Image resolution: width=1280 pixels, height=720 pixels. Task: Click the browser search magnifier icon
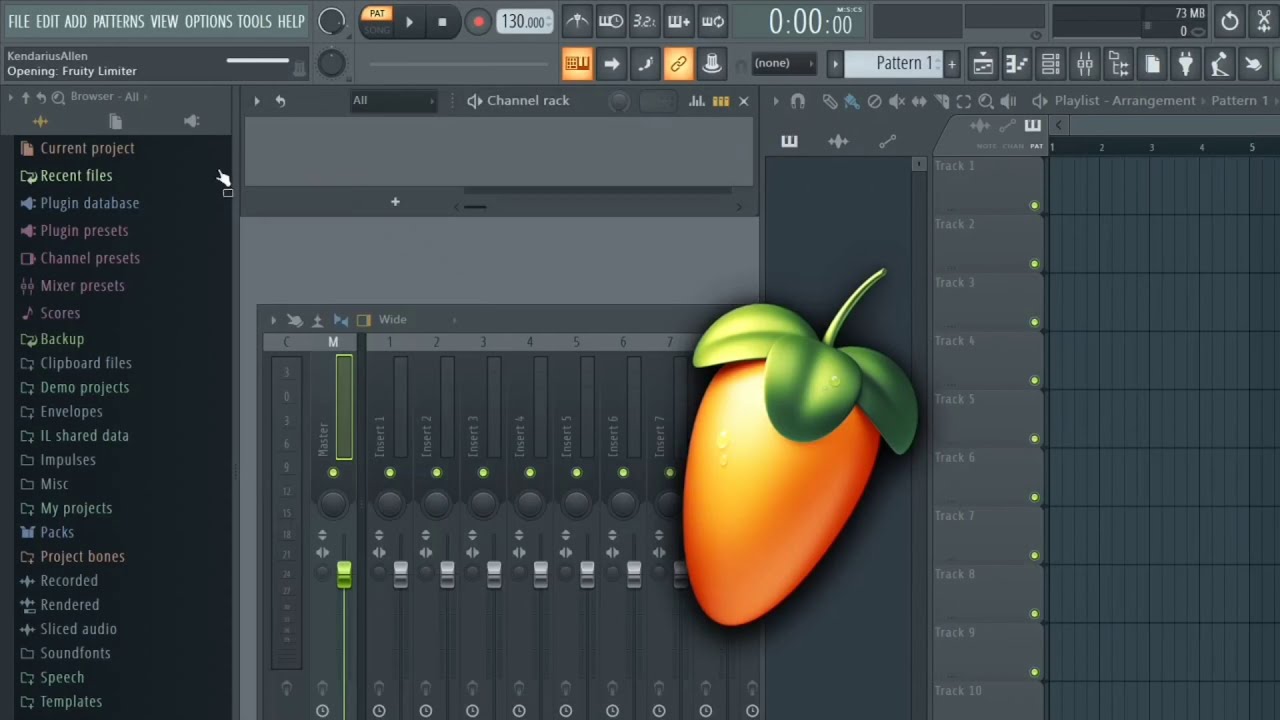58,97
